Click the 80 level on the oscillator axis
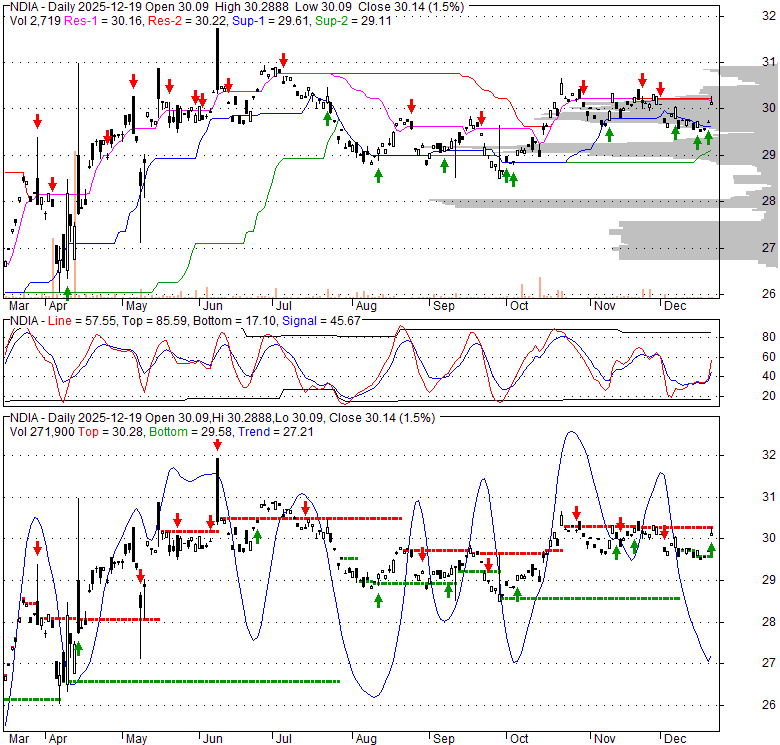 [x=738, y=336]
